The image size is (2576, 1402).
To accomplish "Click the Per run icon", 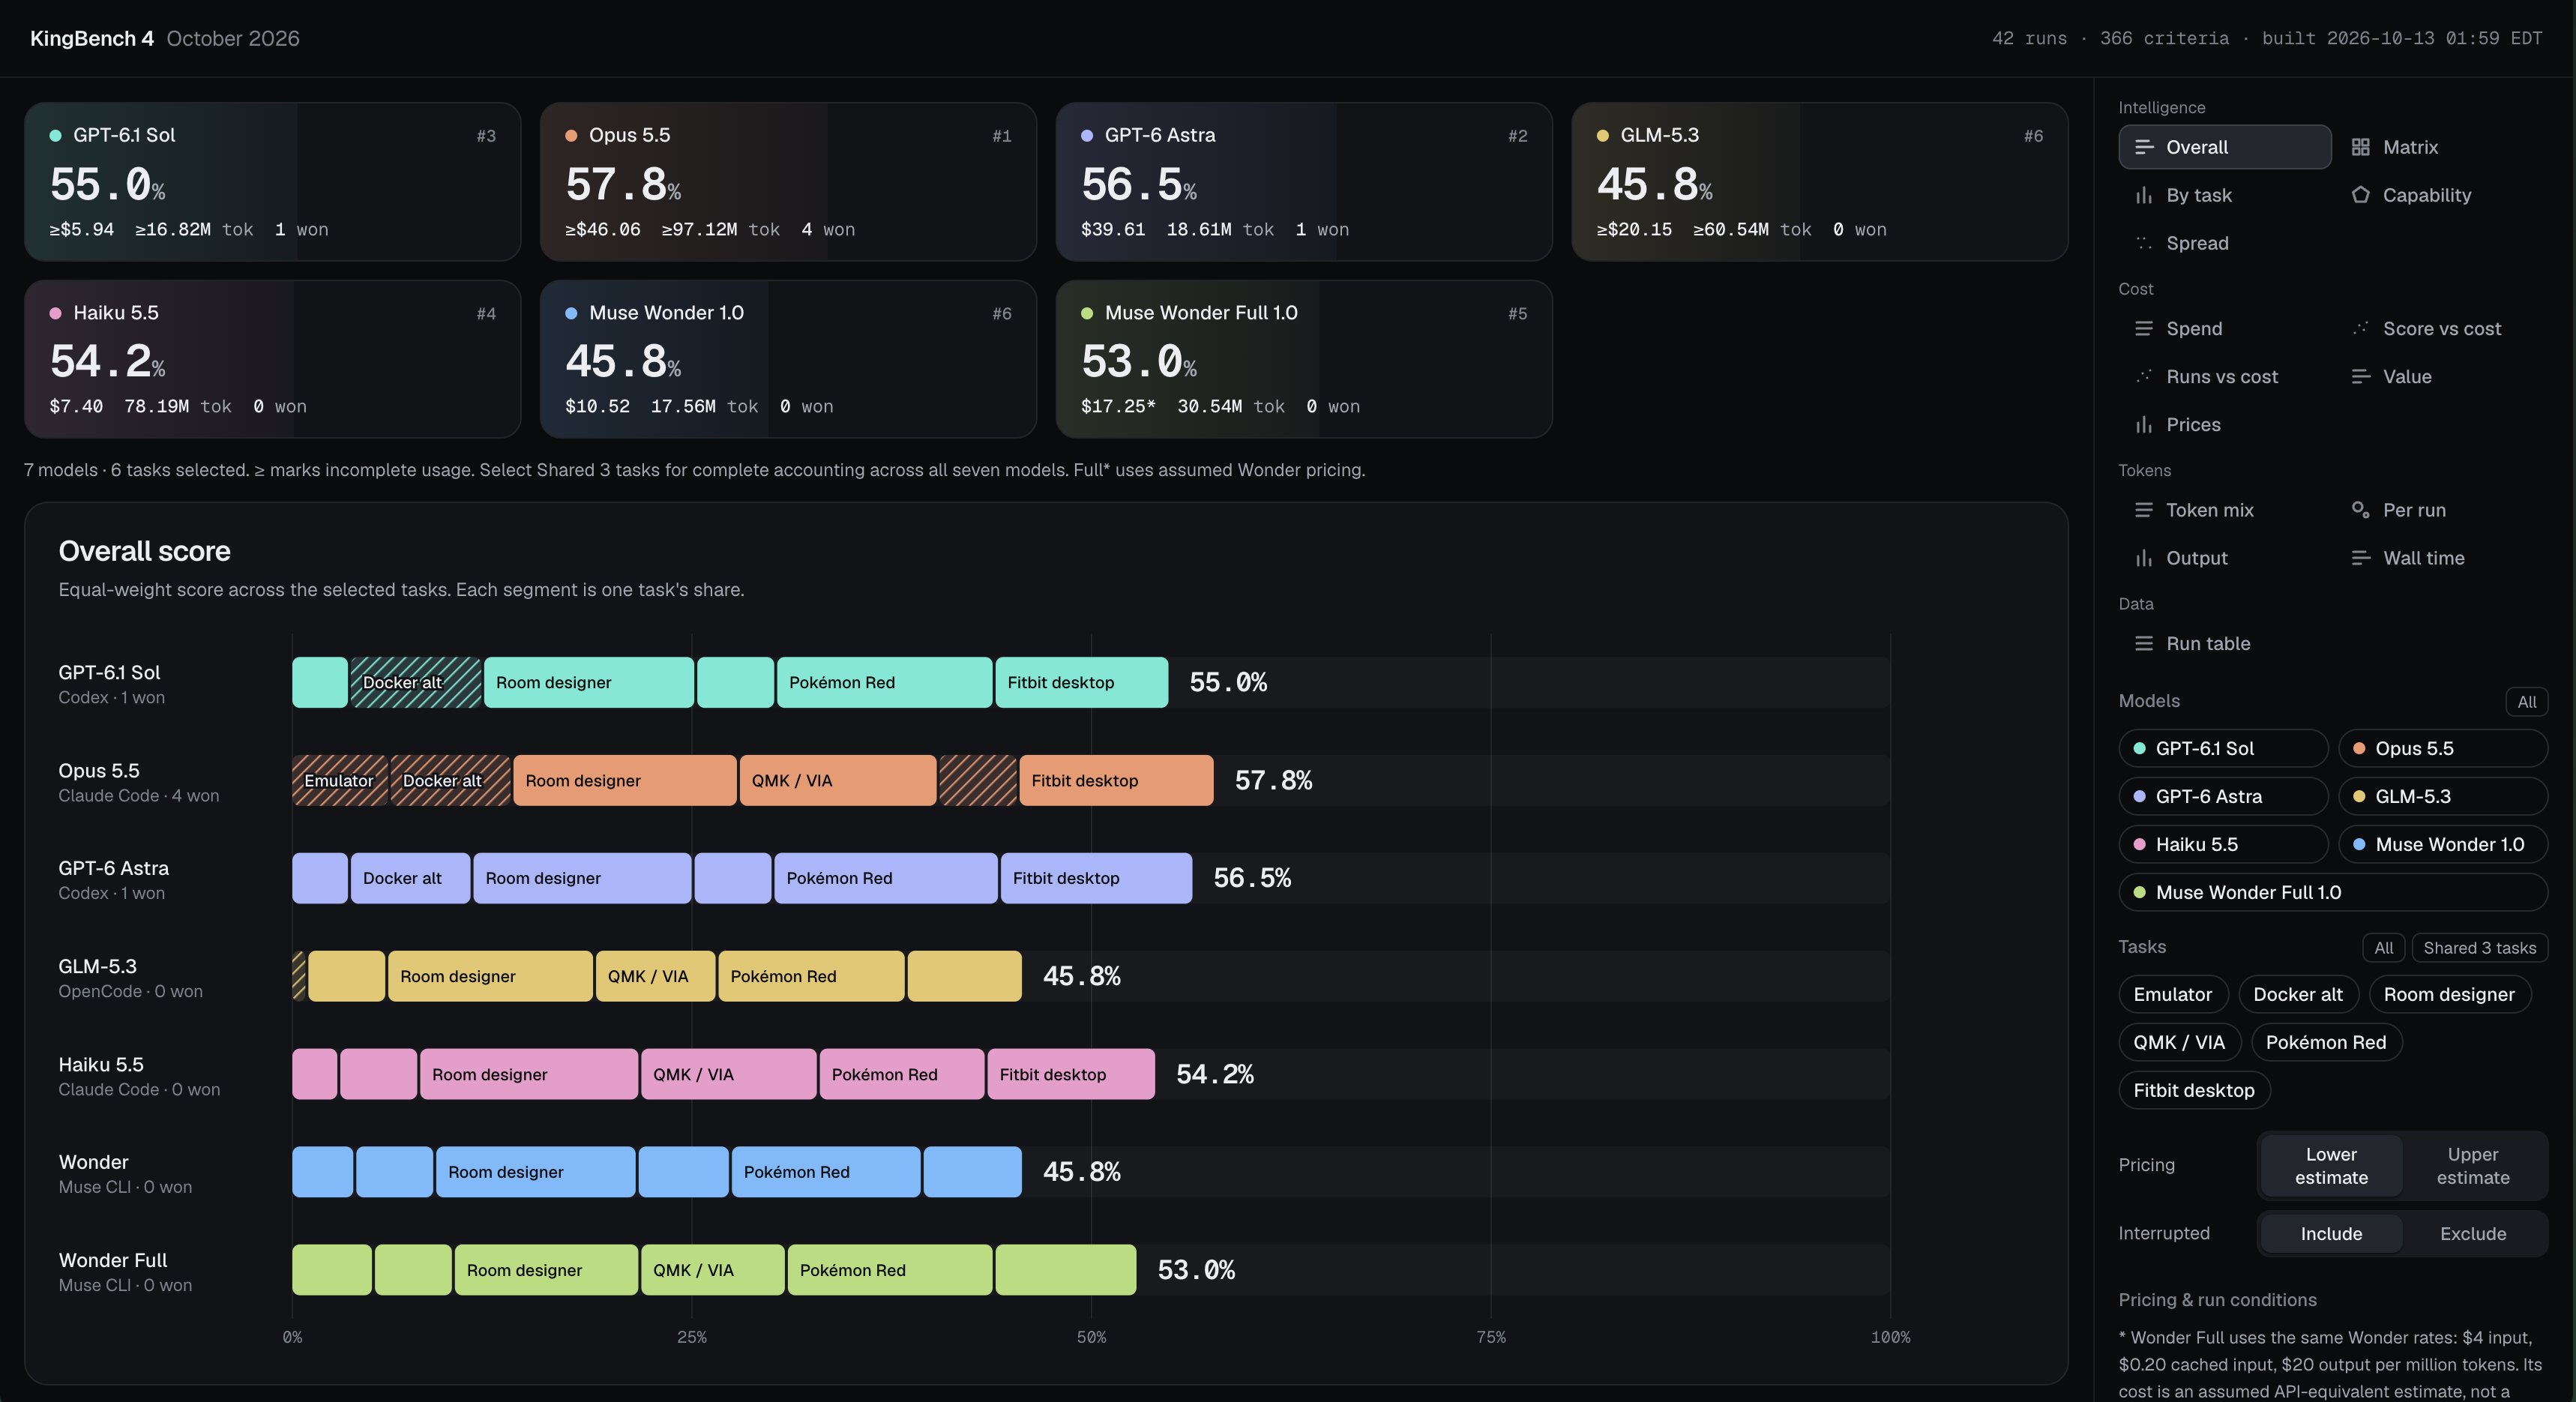I will click(x=2360, y=510).
